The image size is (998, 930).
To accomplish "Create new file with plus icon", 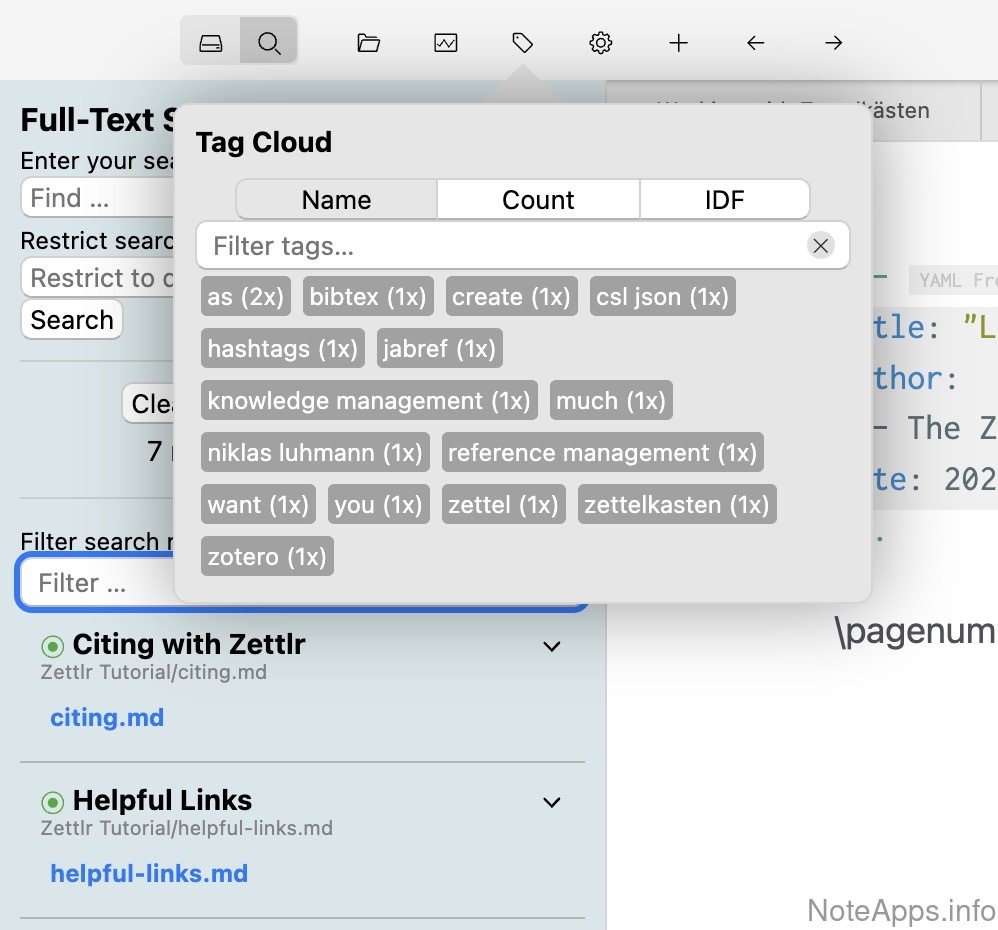I will 679,43.
